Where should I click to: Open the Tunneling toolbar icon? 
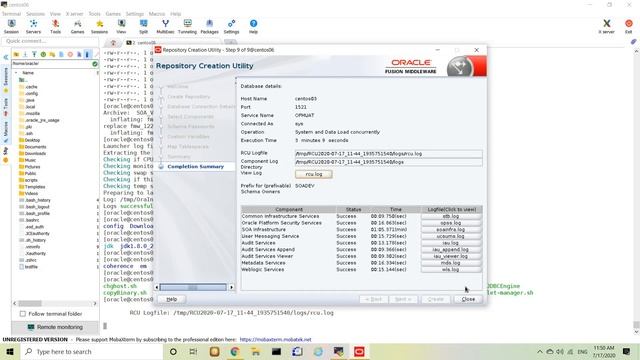pos(187,27)
